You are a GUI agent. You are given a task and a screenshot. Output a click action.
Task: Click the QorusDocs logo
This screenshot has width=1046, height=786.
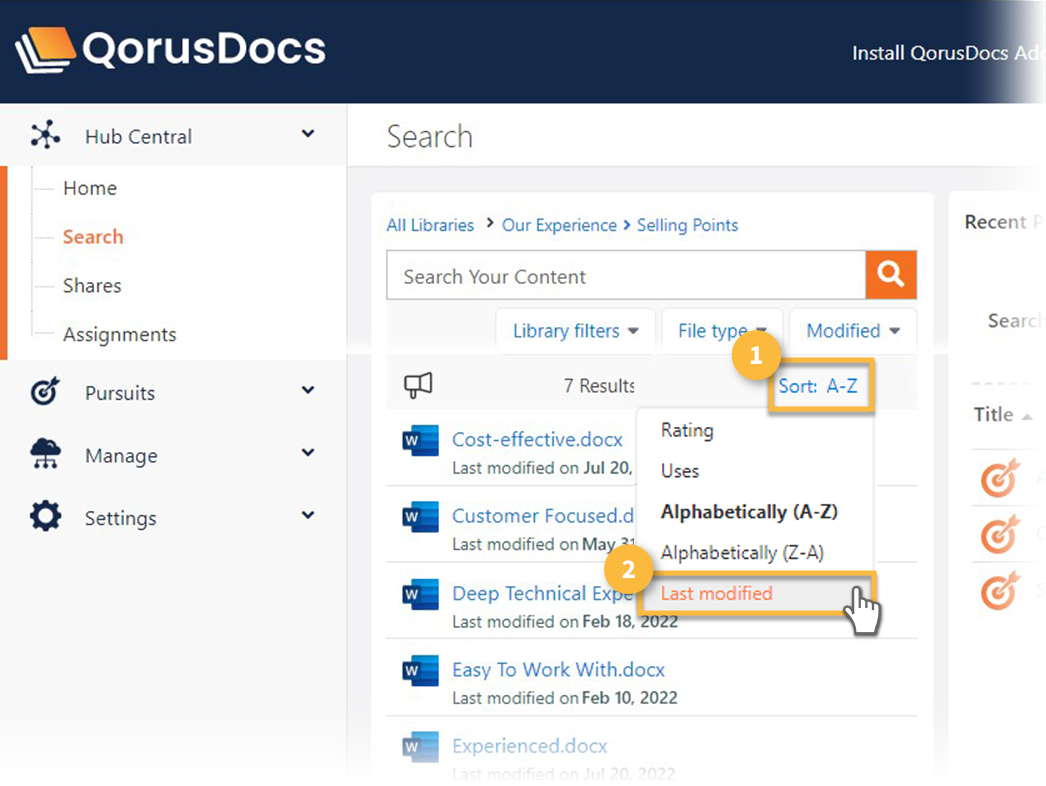coord(170,50)
